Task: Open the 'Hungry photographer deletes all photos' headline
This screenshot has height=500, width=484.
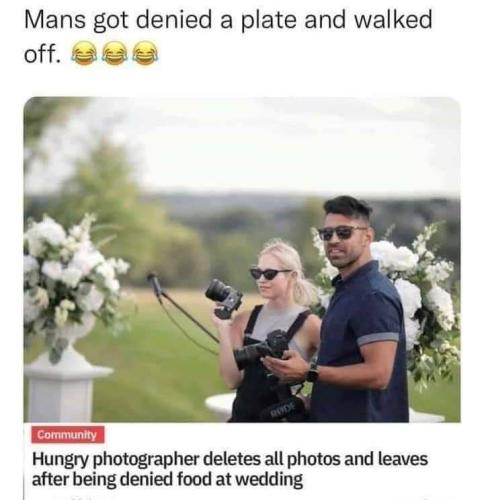Action: point(230,469)
